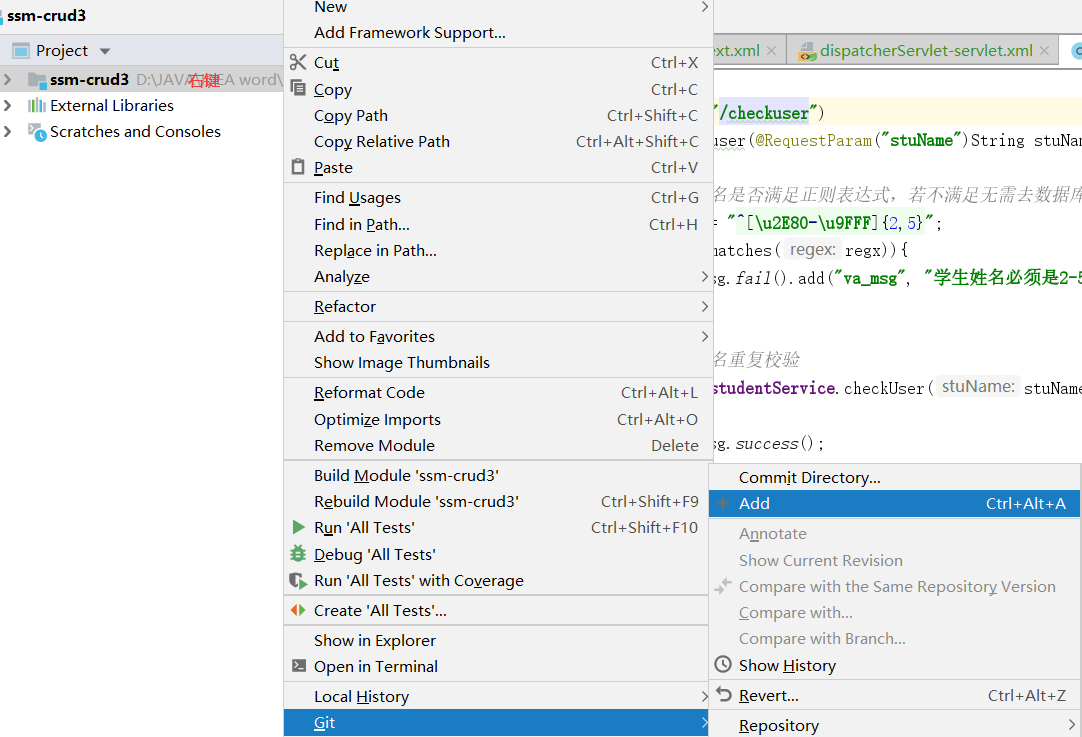Expand the External Libraries node
The width and height of the screenshot is (1082, 737).
8,106
